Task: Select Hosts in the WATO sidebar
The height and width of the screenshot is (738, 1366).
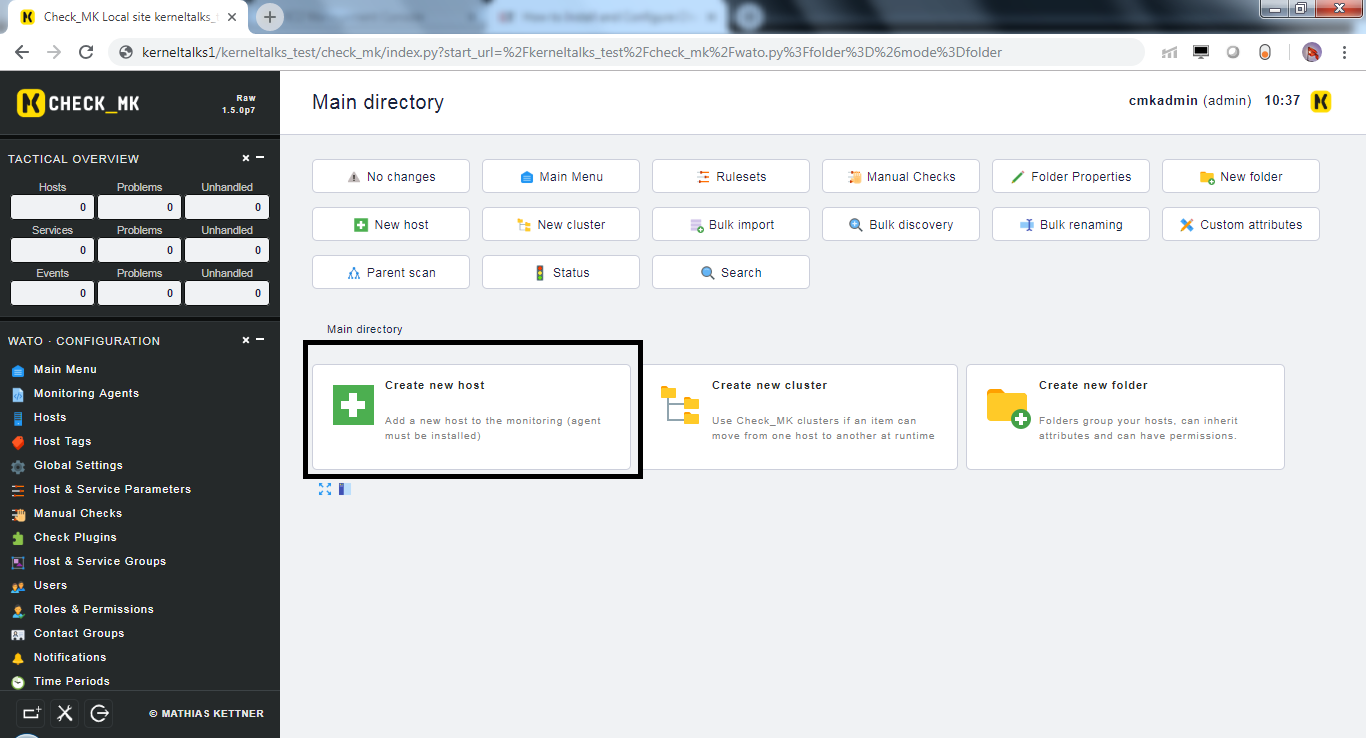Action: pyautogui.click(x=48, y=417)
